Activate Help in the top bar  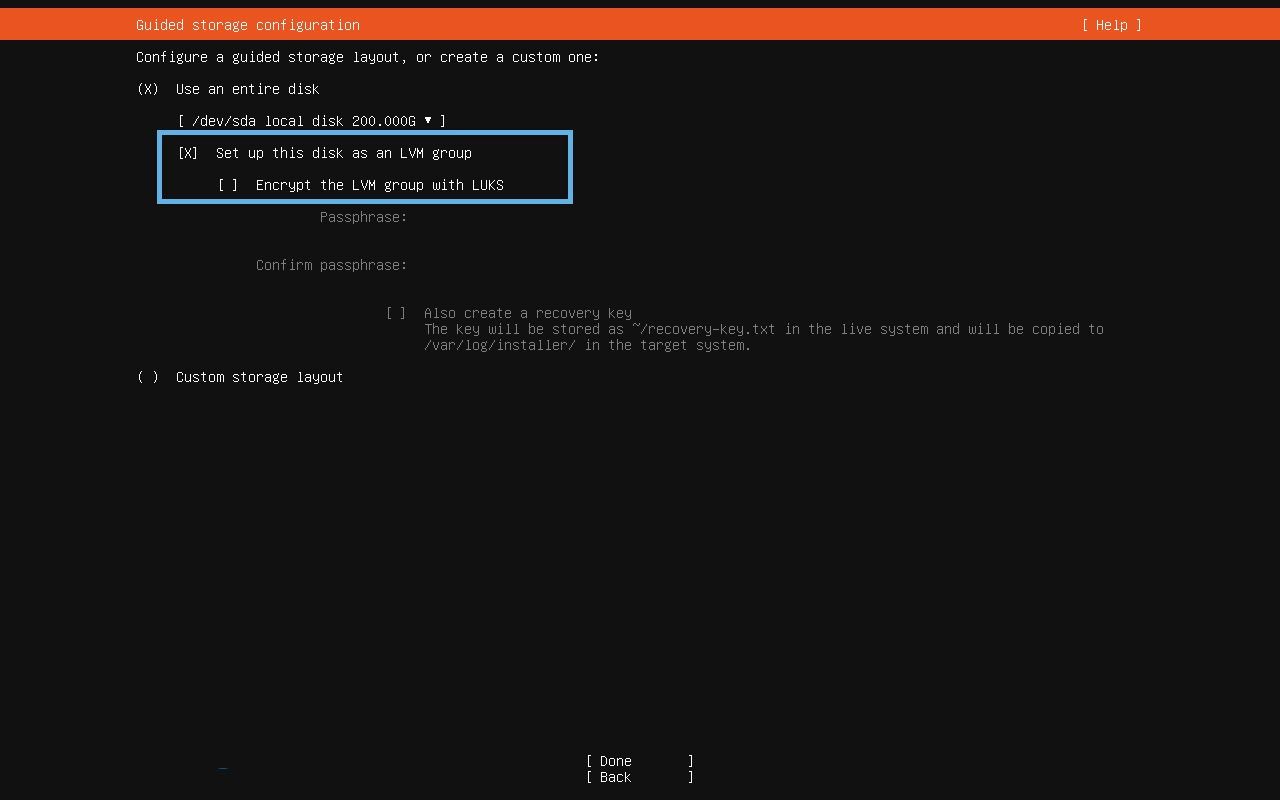point(1111,24)
